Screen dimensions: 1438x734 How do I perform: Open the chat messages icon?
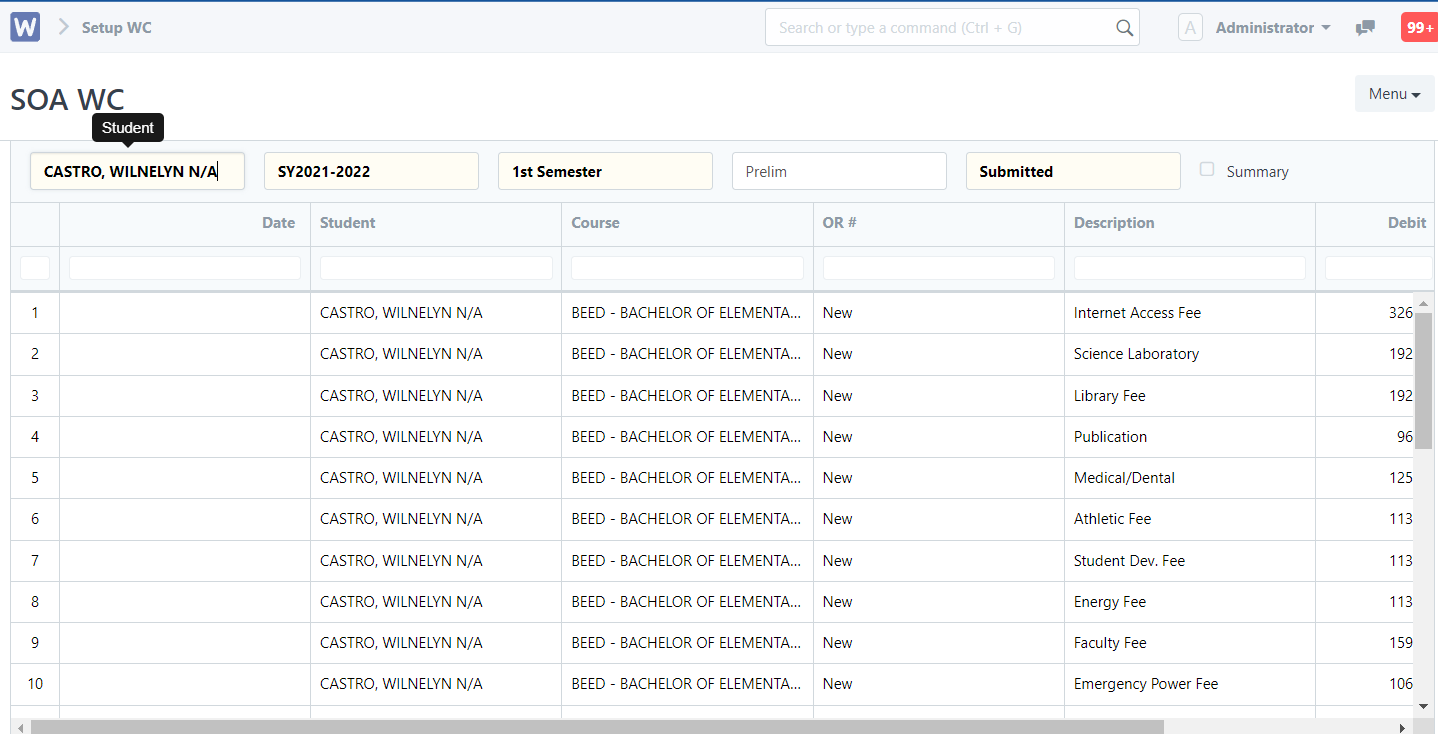coord(1364,27)
